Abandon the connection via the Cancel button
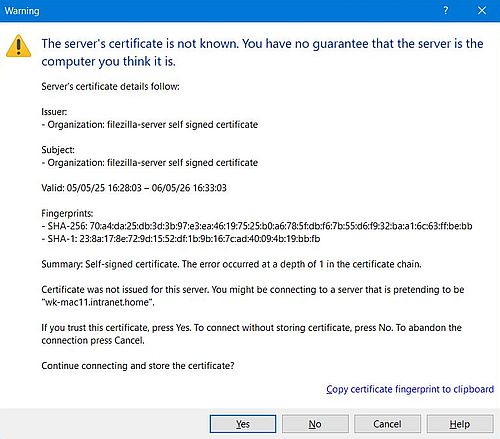 387,424
